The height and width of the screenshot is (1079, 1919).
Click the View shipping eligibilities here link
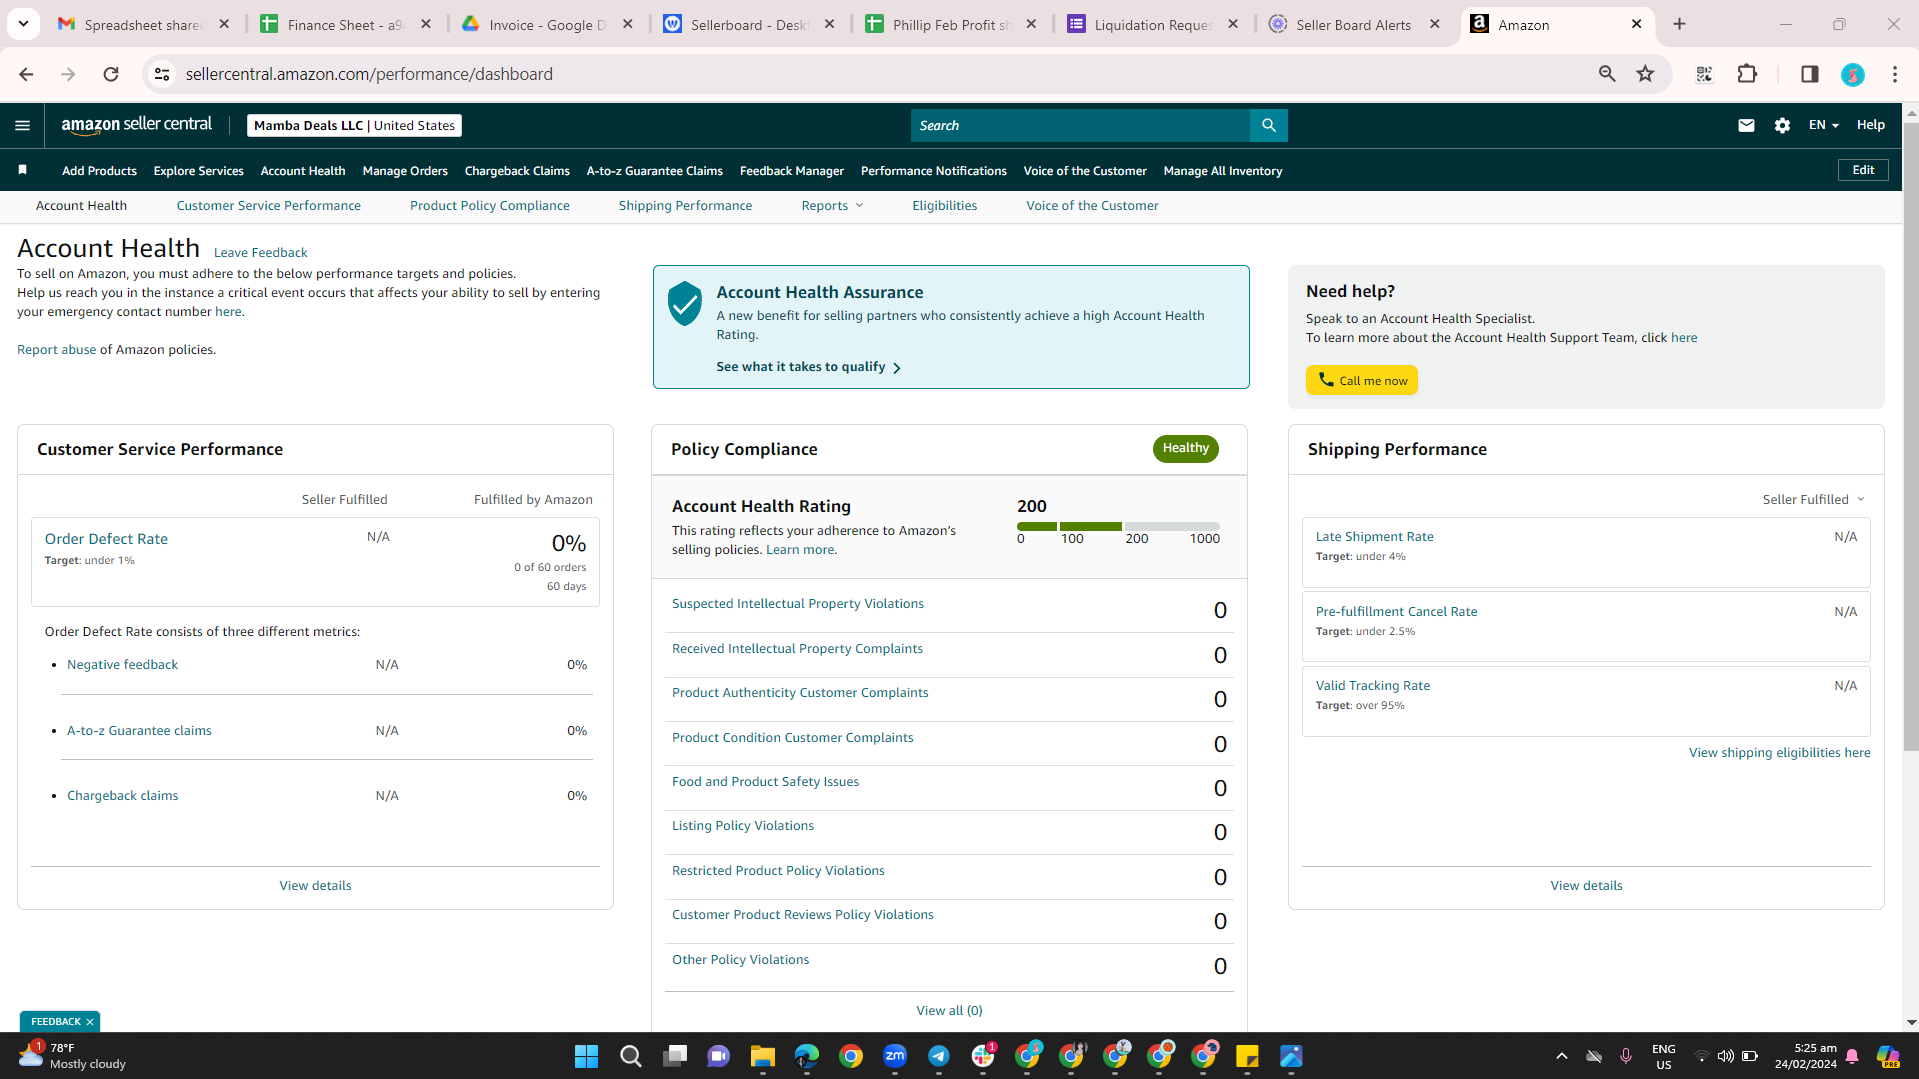click(x=1779, y=753)
